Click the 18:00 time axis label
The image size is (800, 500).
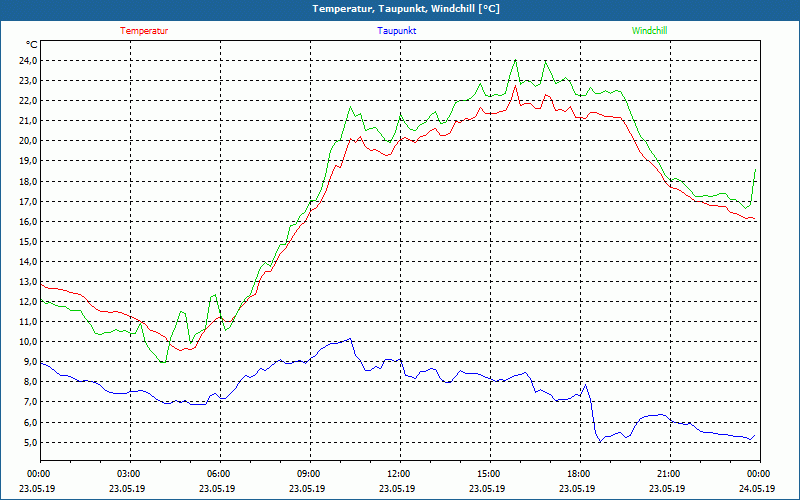(580, 474)
